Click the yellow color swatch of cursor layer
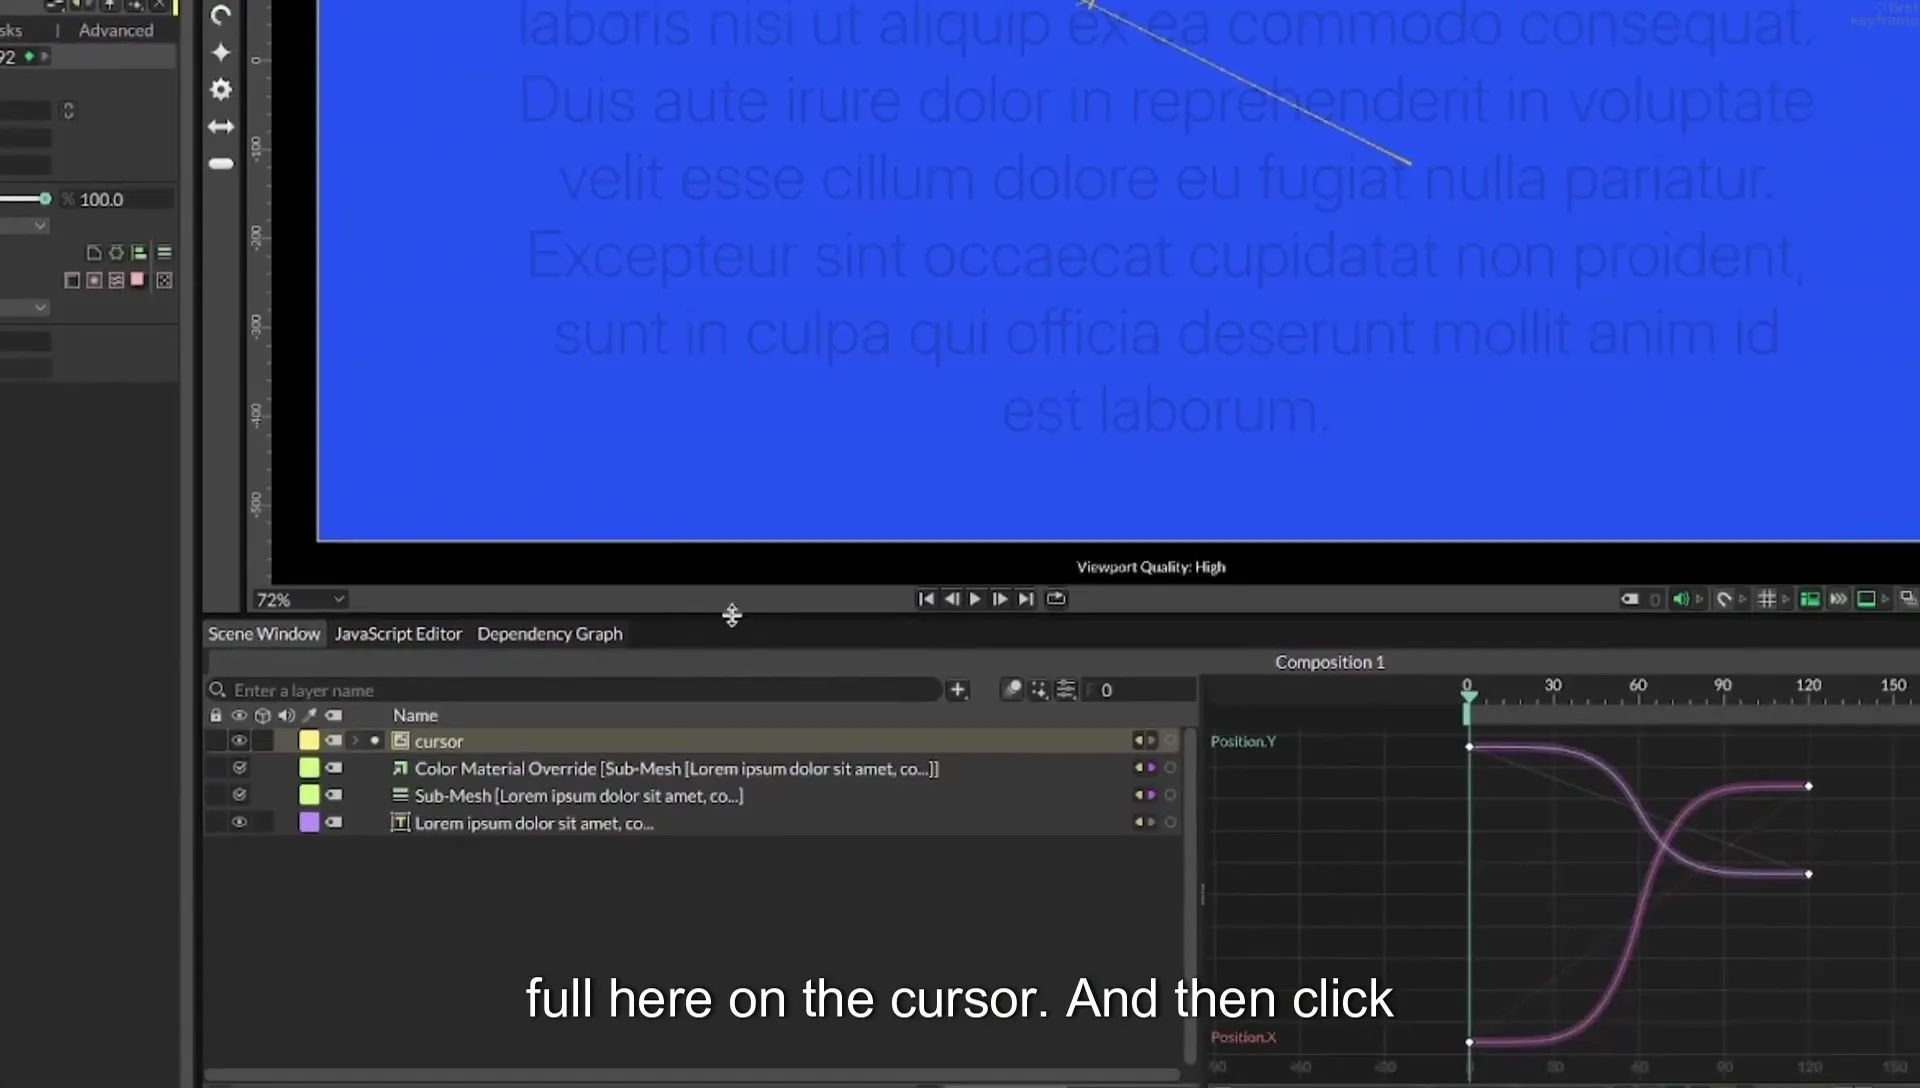The width and height of the screenshot is (1920, 1088). [309, 741]
